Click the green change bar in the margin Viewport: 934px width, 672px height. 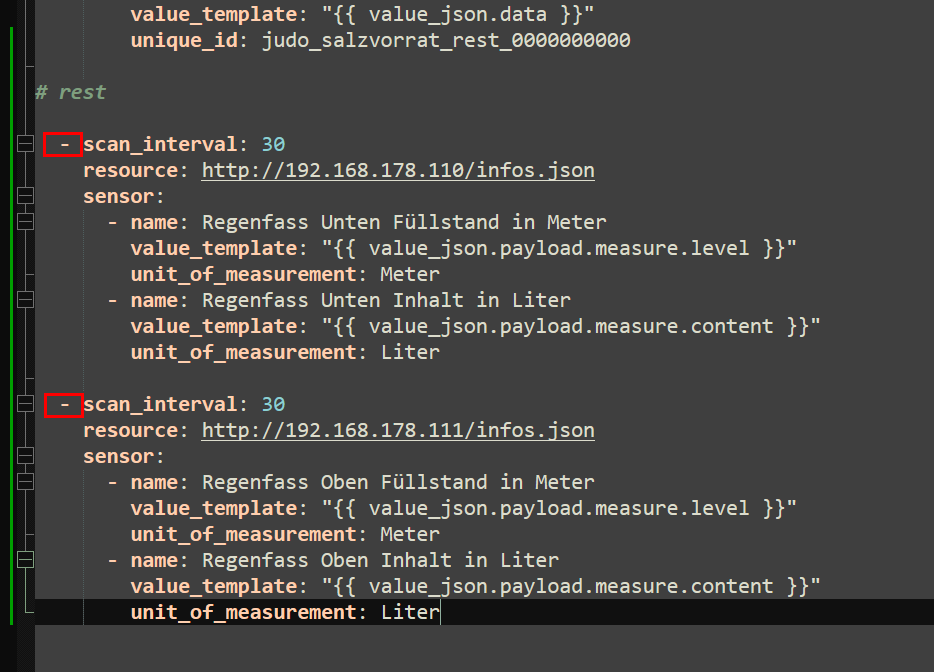11,325
